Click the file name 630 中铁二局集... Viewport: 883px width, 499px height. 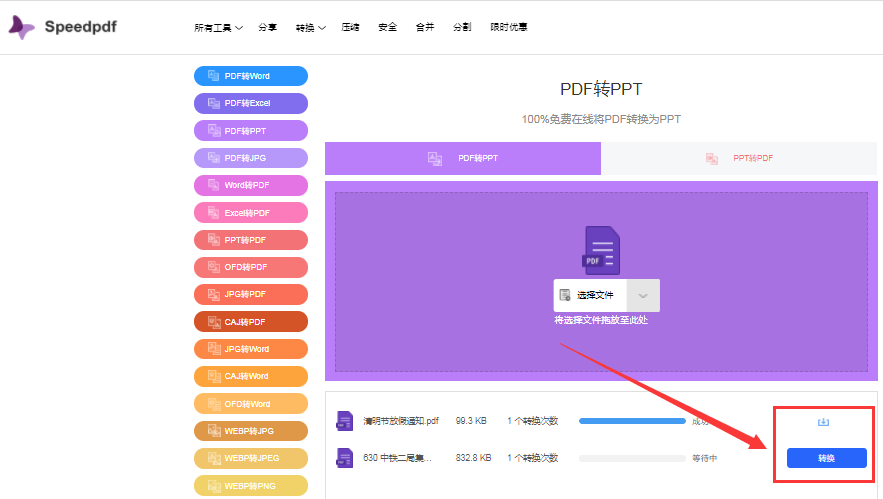pos(397,458)
